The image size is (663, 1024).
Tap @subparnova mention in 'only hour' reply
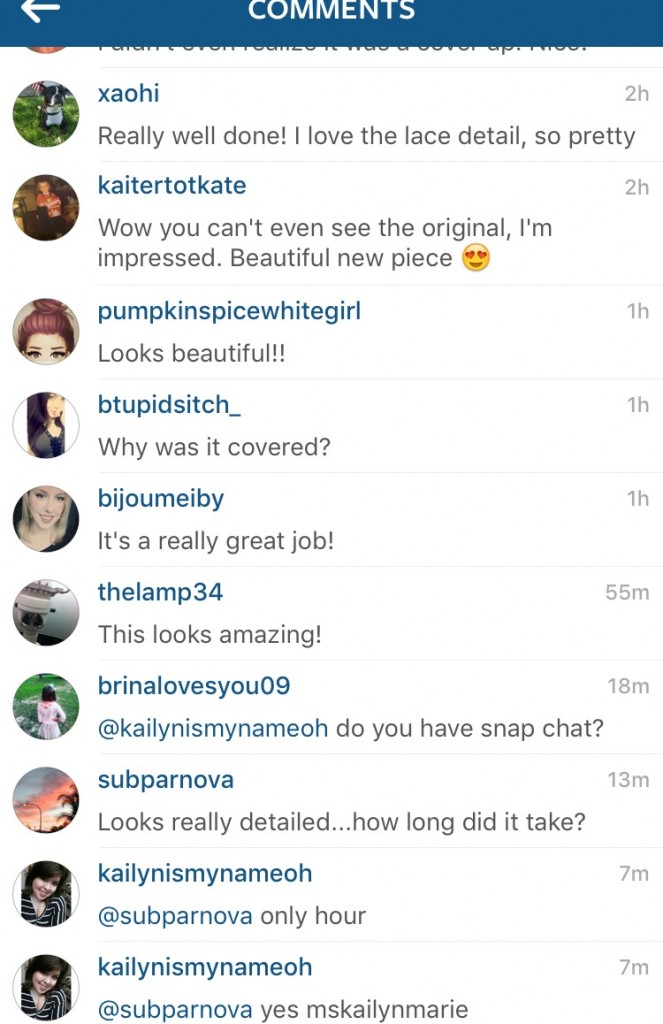[x=175, y=916]
